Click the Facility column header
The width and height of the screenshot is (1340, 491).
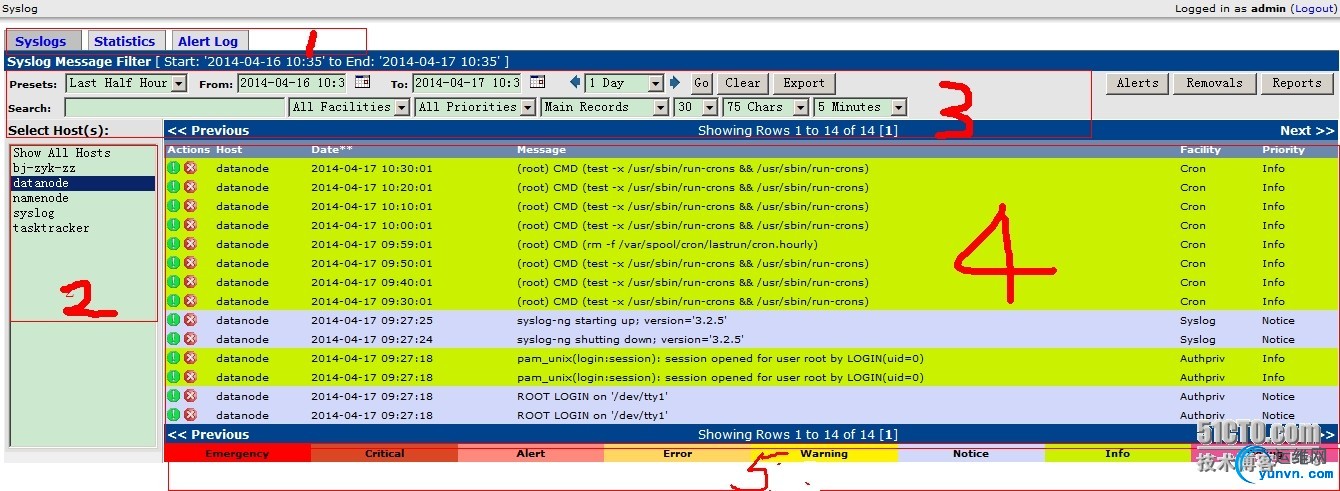tap(1200, 150)
